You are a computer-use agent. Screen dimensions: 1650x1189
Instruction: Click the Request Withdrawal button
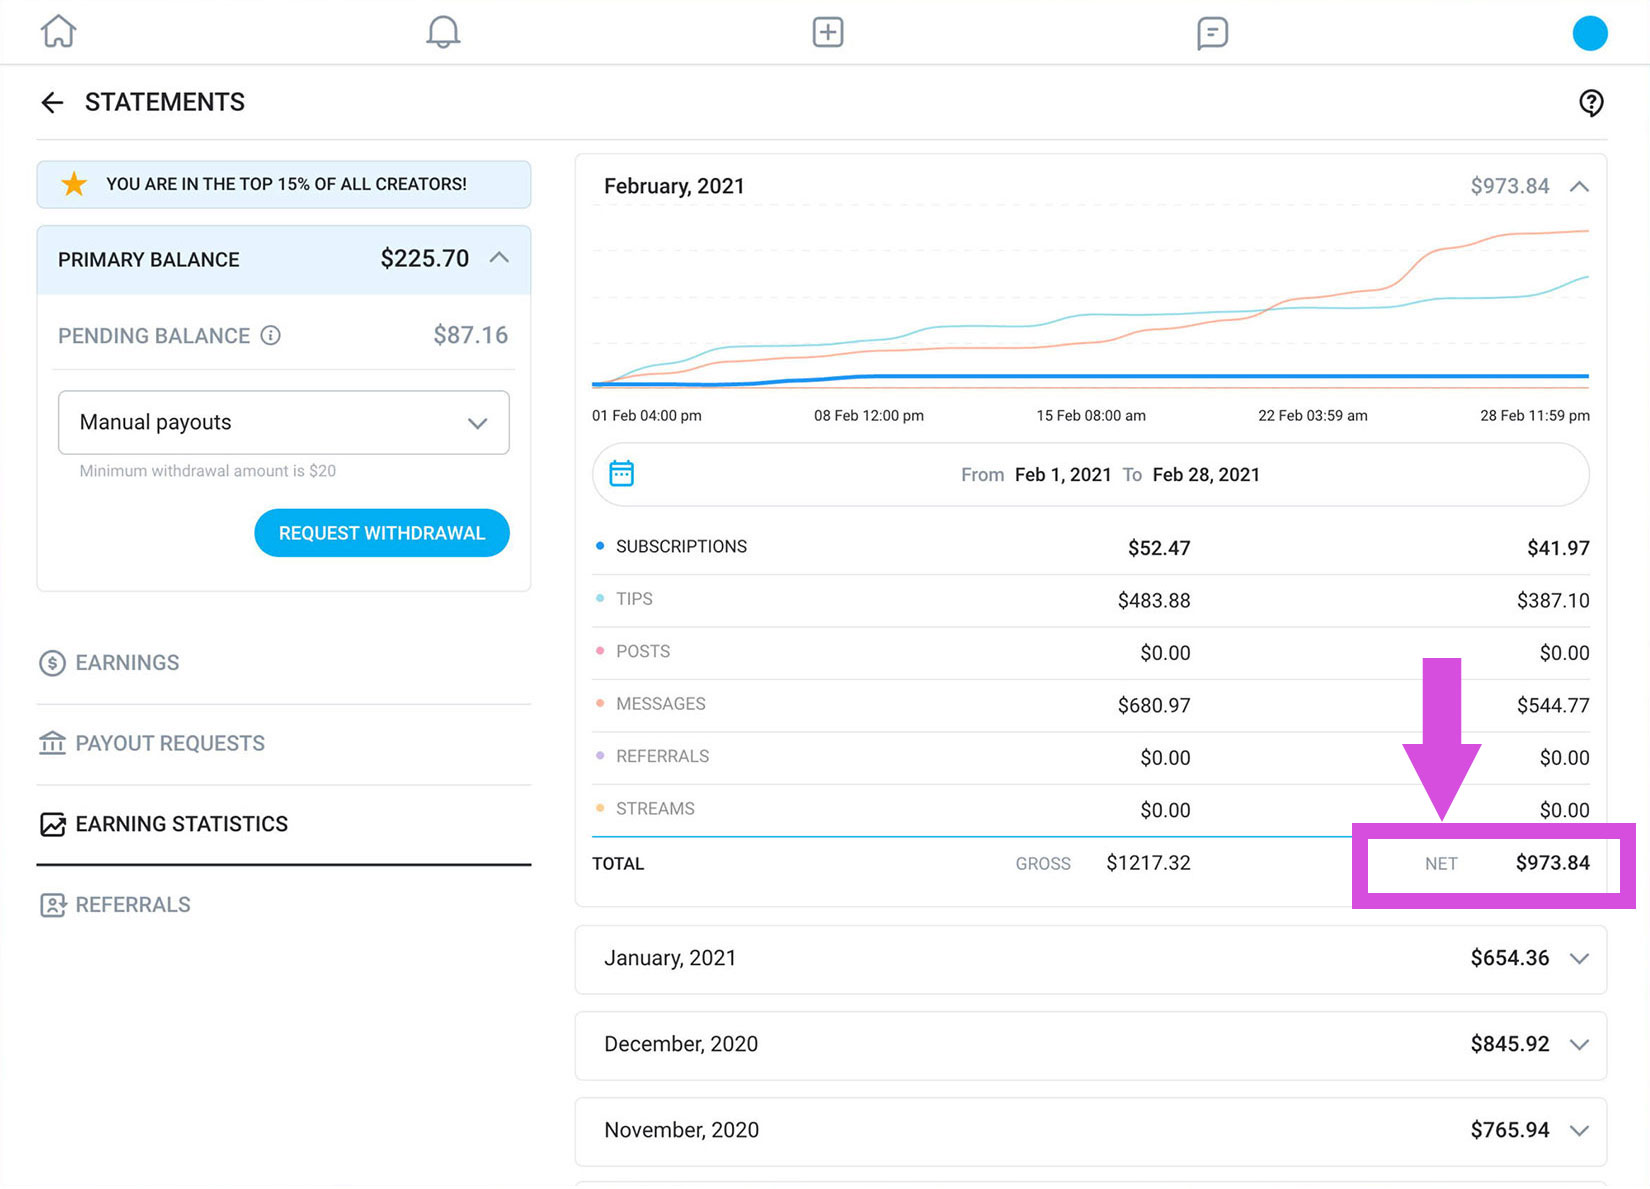click(382, 534)
